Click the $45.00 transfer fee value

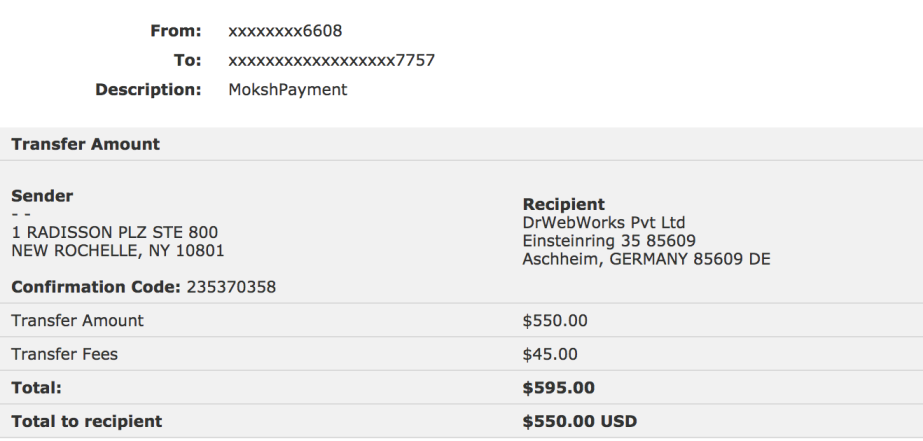pos(550,354)
